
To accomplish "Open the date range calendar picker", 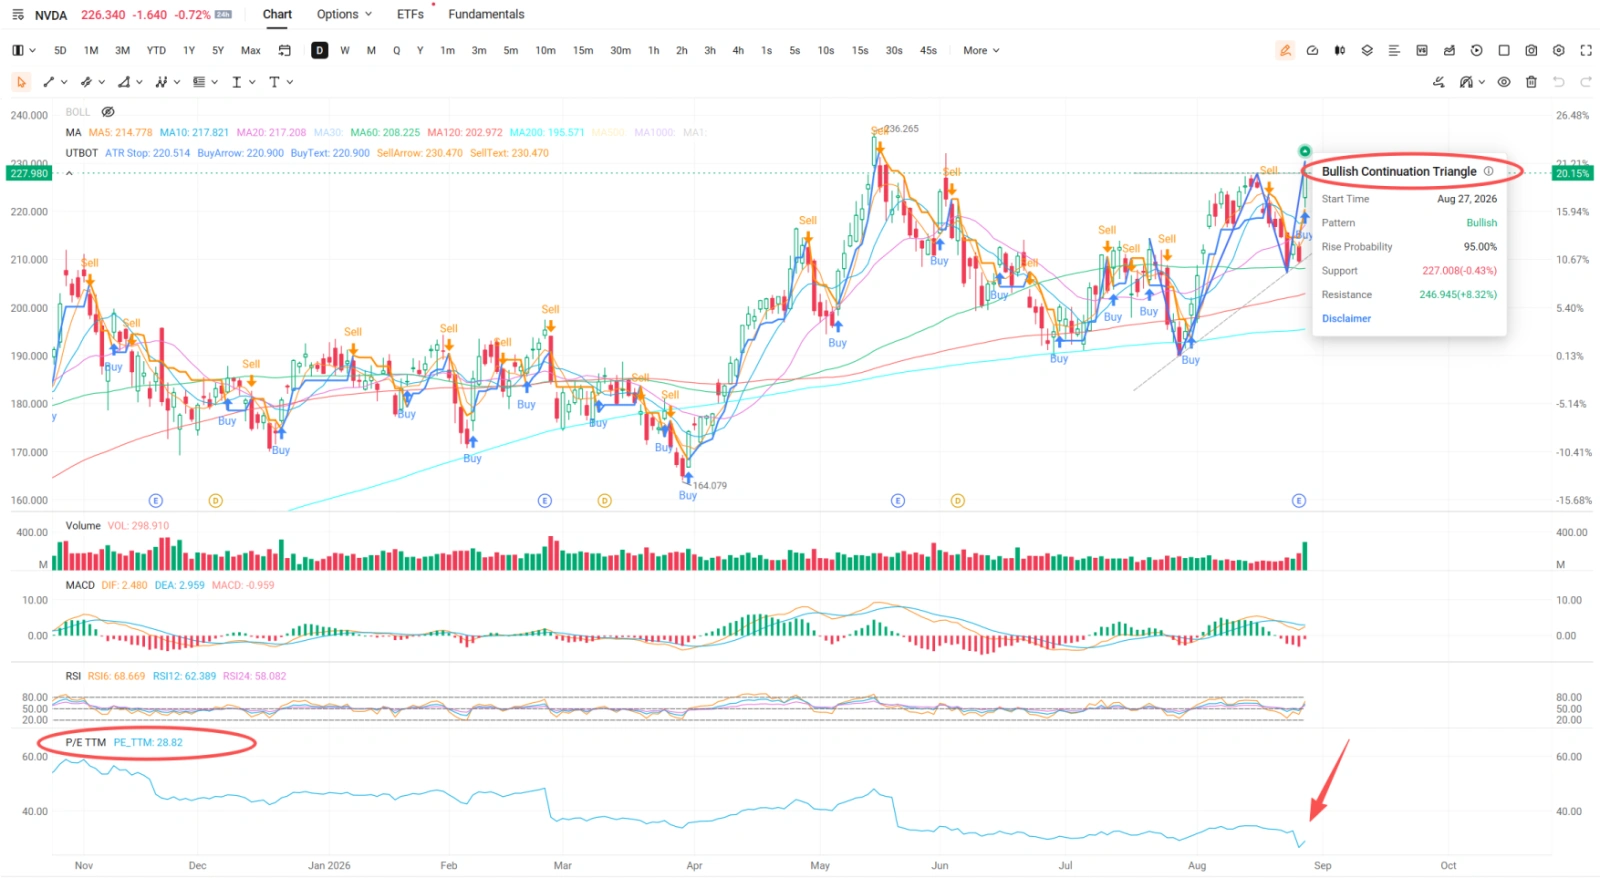I will [285, 50].
